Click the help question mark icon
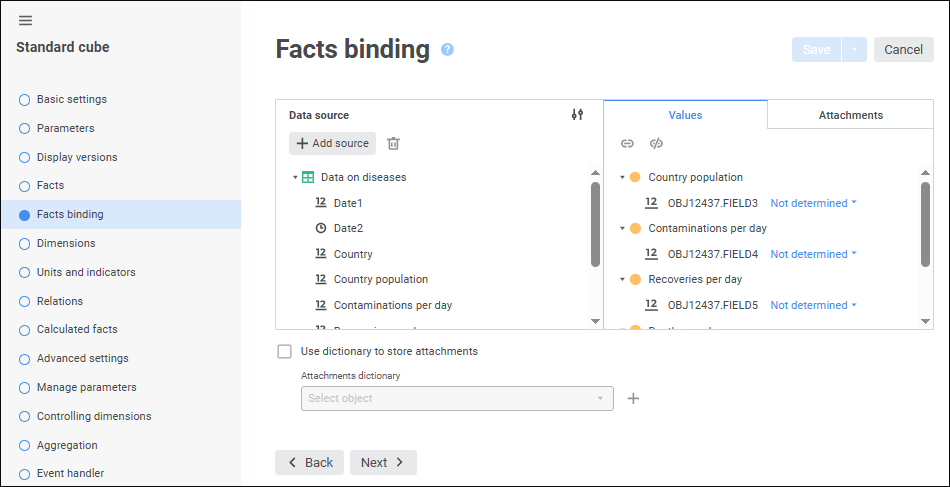Viewport: 950px width, 487px height. click(447, 49)
